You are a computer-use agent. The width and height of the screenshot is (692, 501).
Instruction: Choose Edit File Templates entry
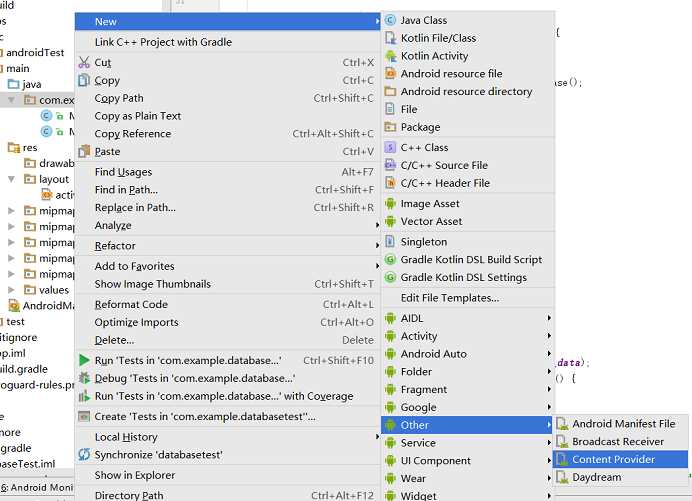pyautogui.click(x=467, y=298)
